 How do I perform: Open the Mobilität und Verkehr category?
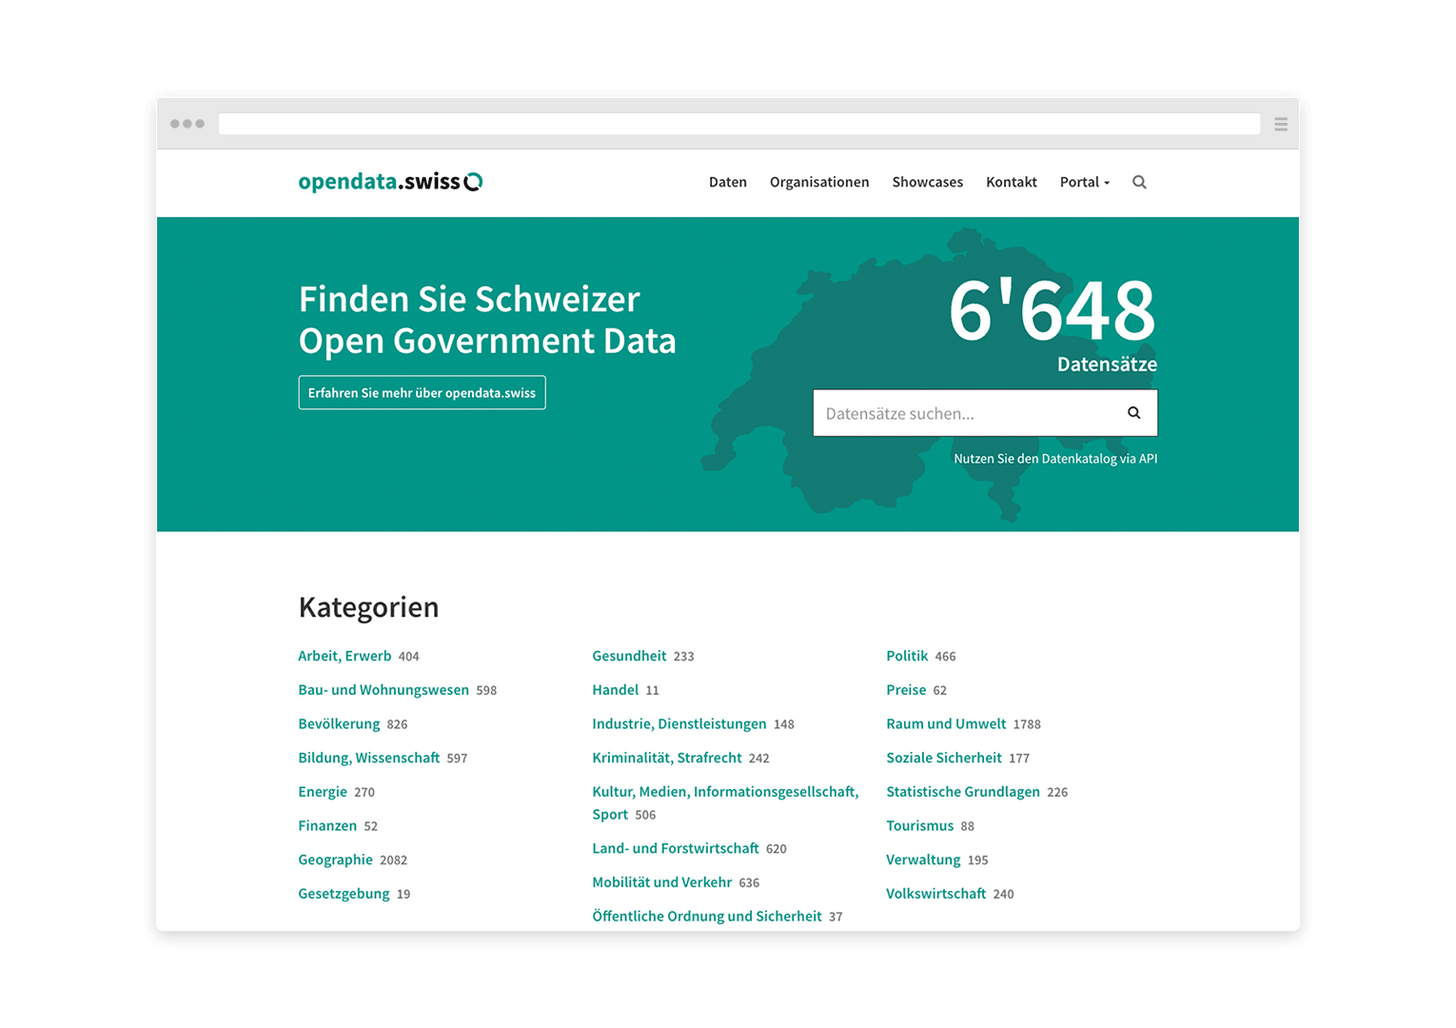pos(662,882)
